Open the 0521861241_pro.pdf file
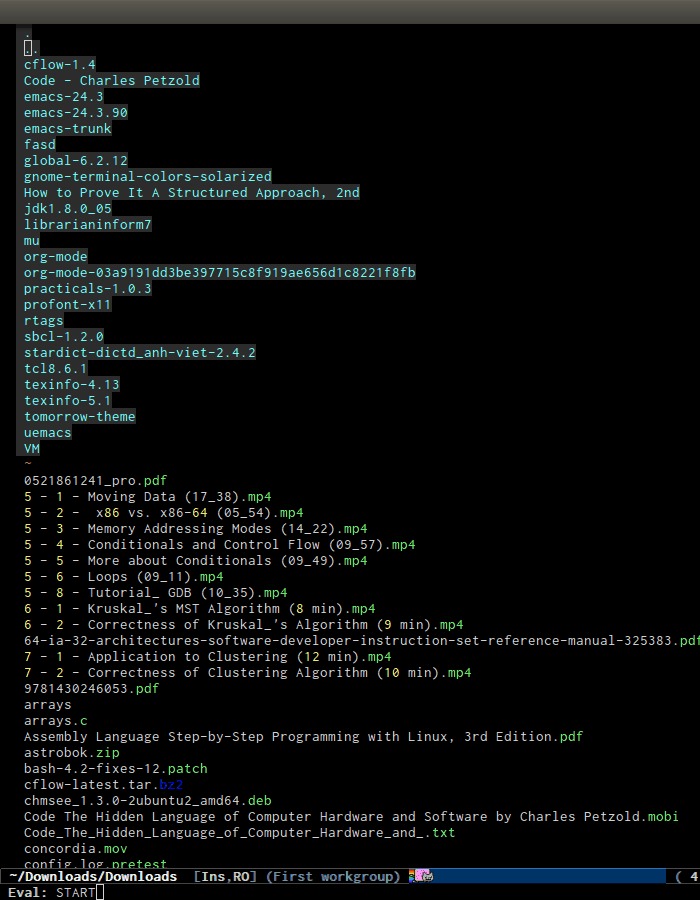The width and height of the screenshot is (700, 900). click(96, 480)
